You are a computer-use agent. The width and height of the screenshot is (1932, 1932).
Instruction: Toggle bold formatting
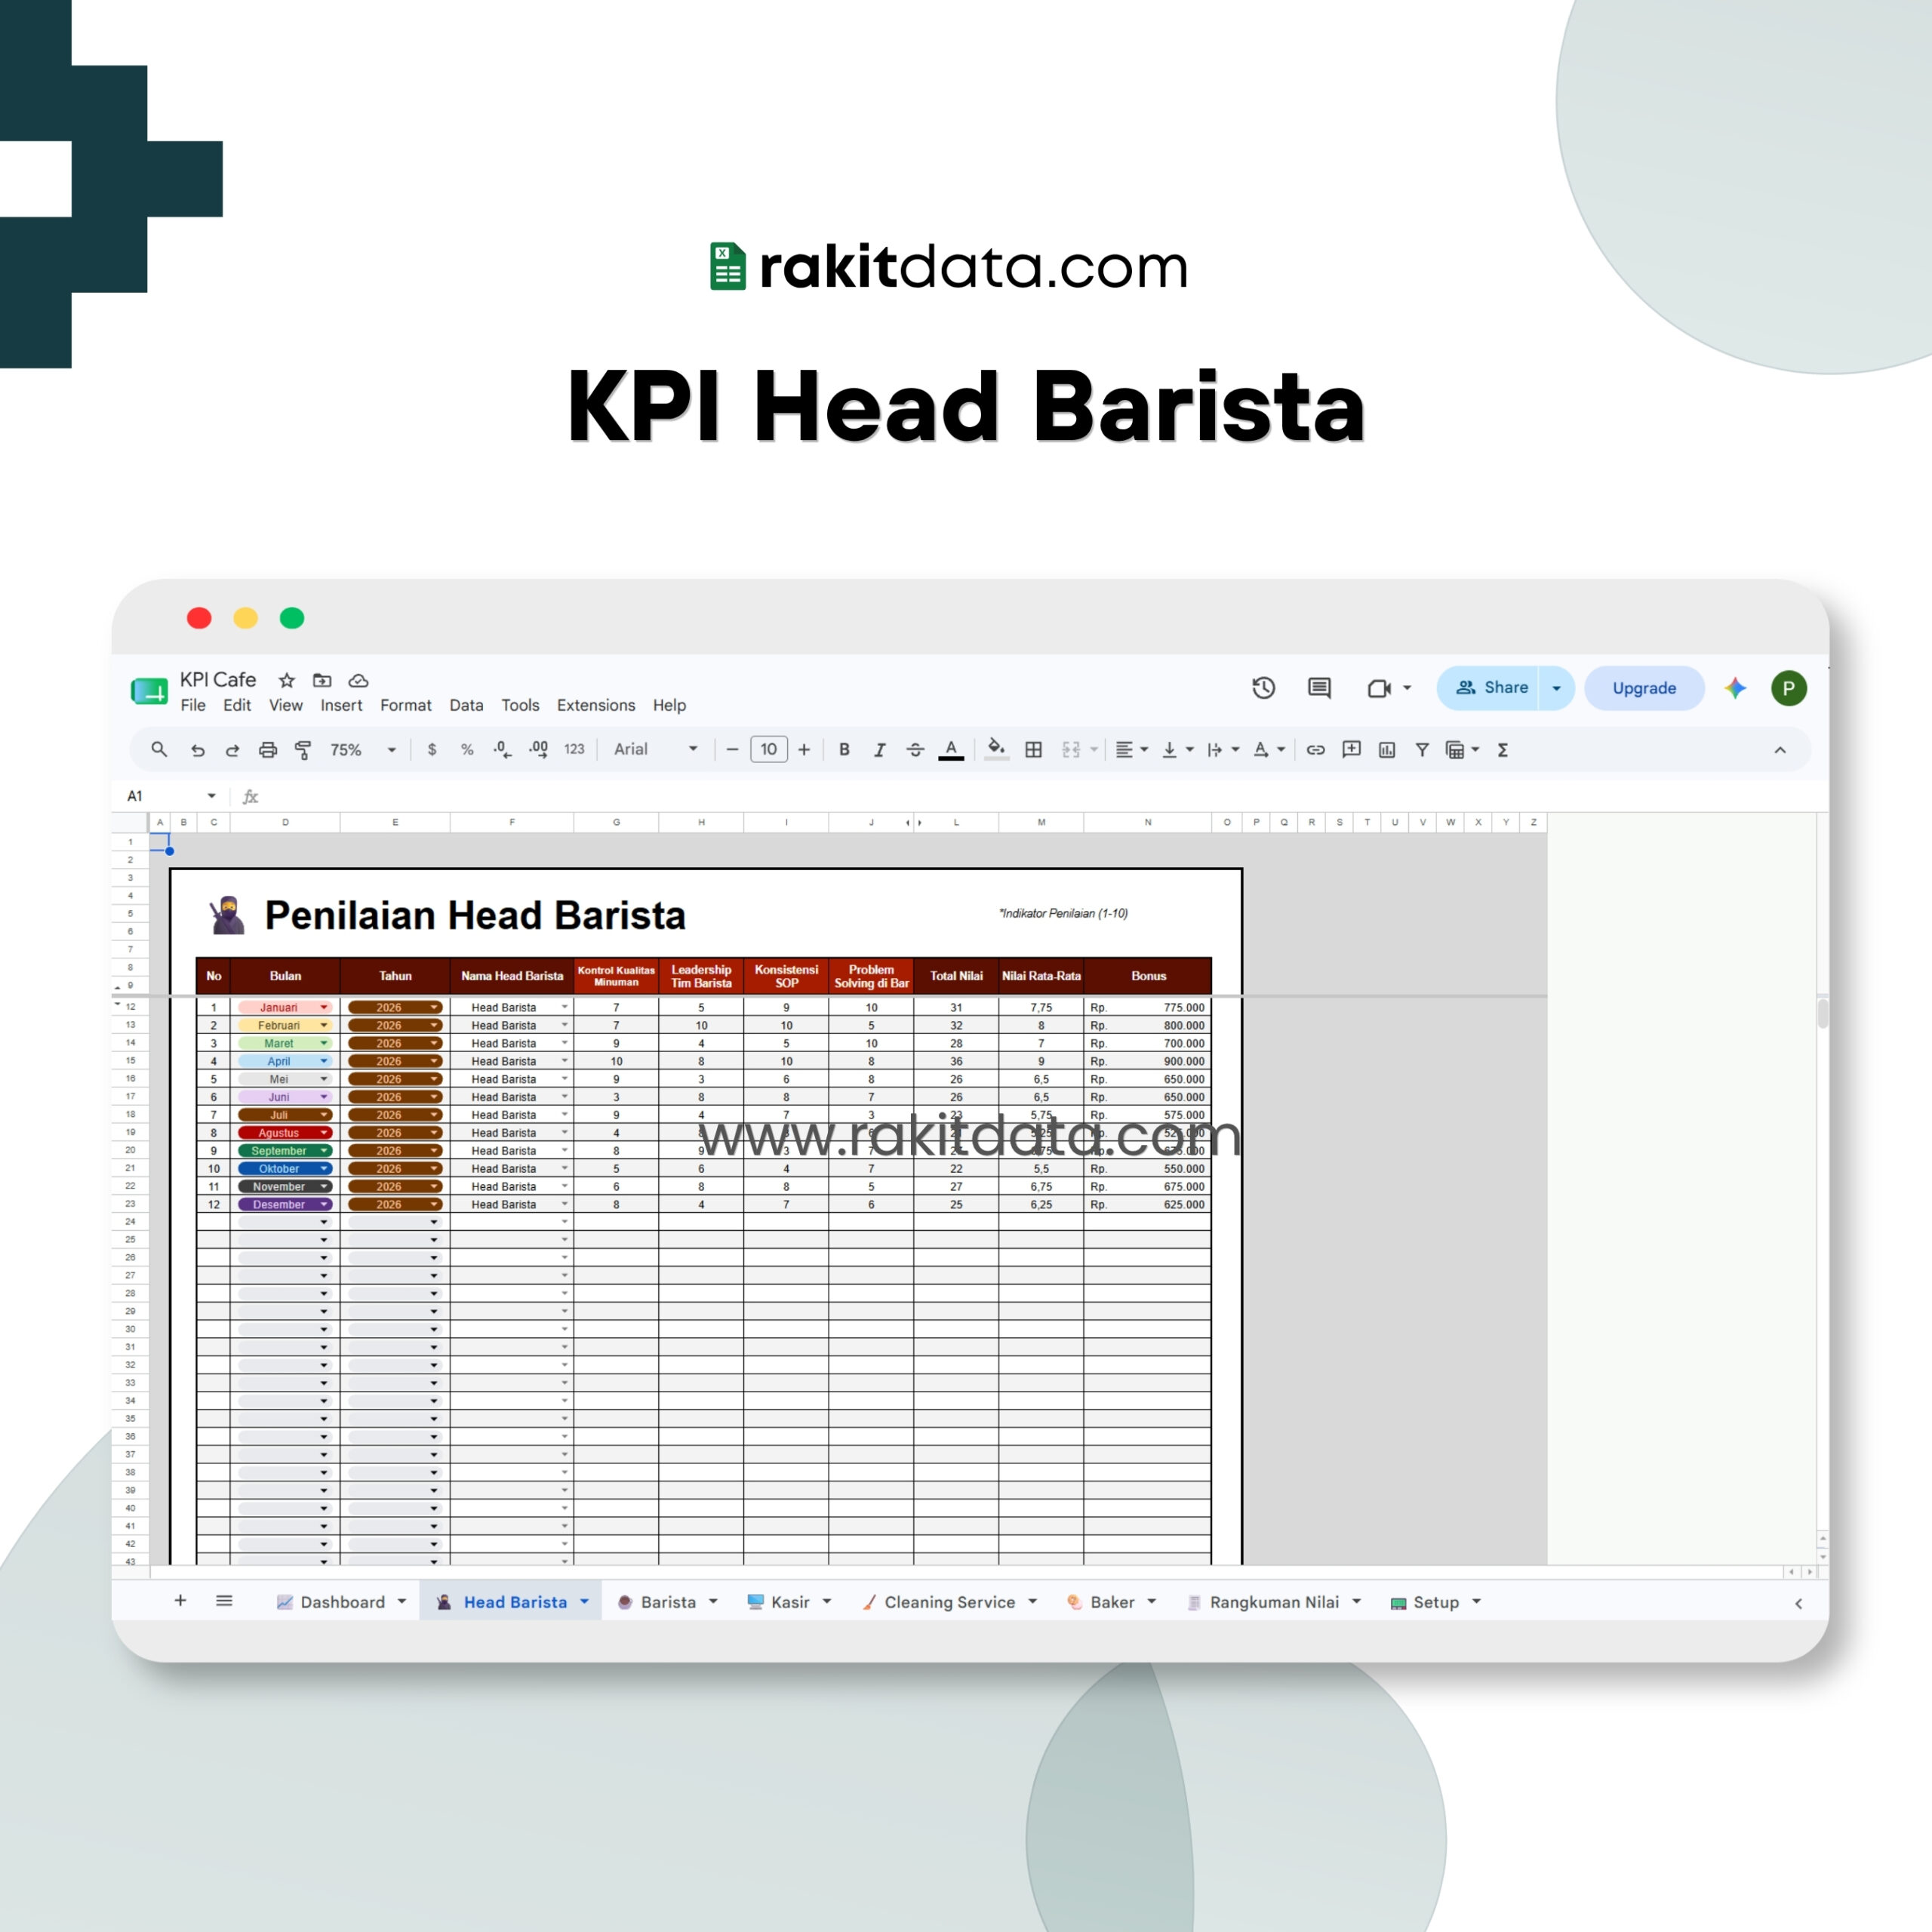pyautogui.click(x=844, y=750)
